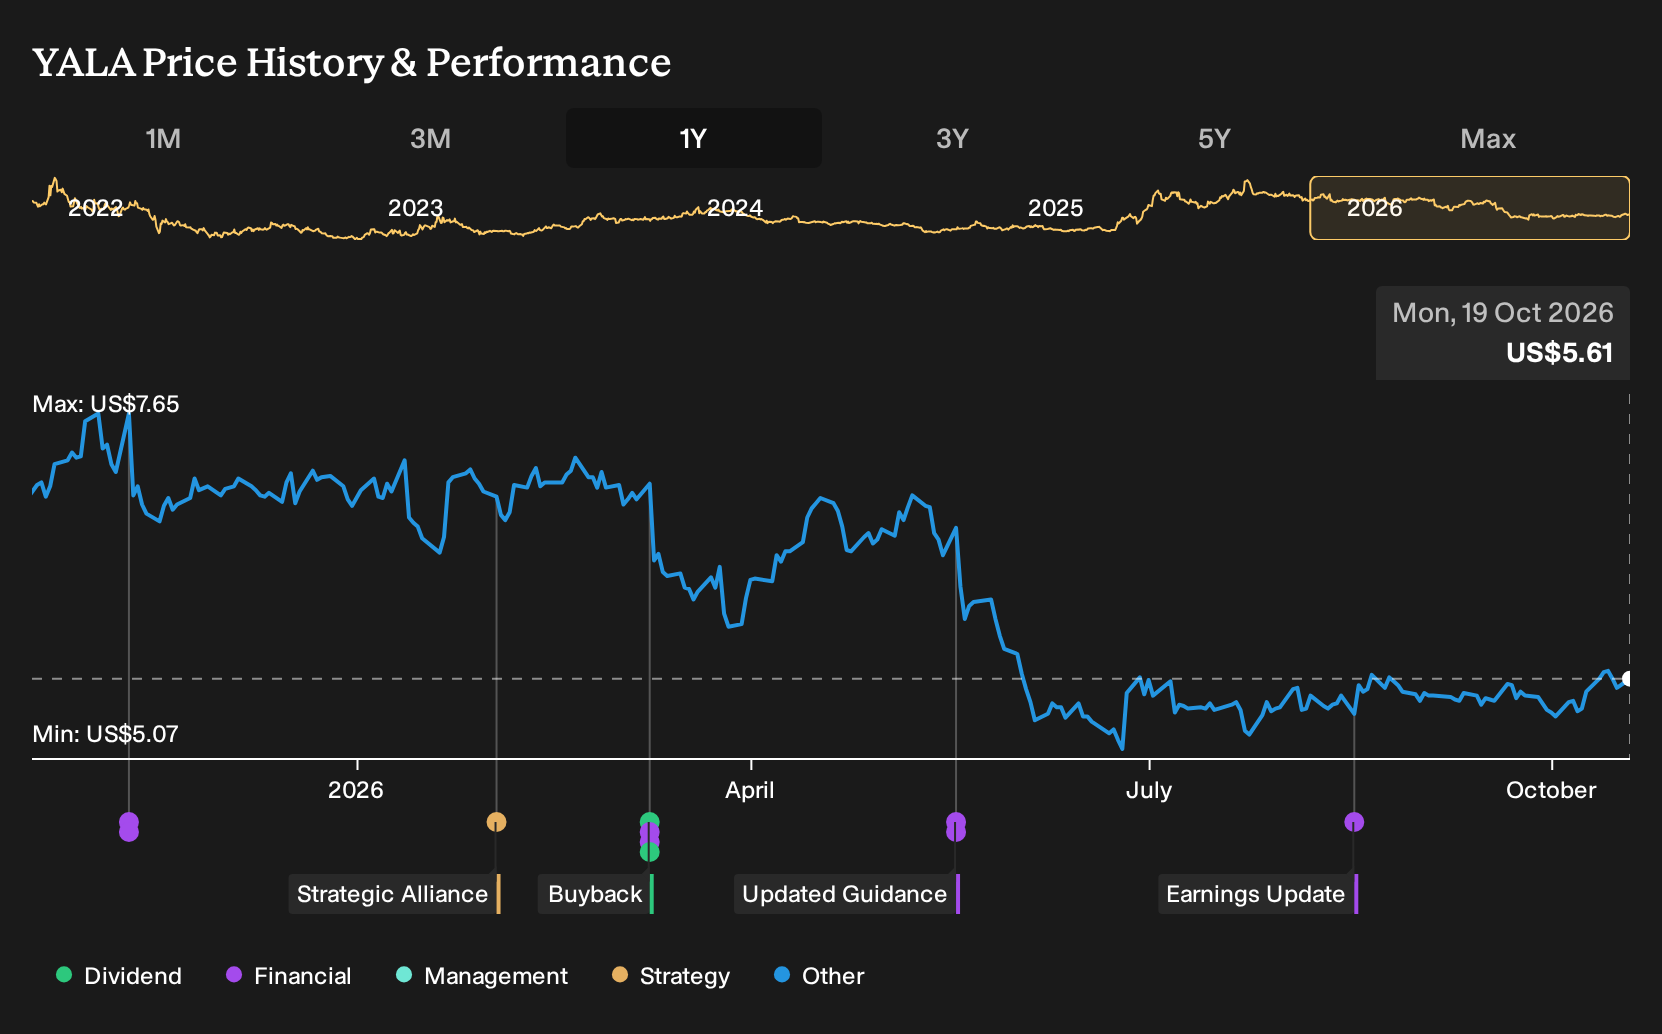The width and height of the screenshot is (1662, 1034).
Task: Click the 'YALA Price History & Performance' heading
Action: [x=352, y=62]
